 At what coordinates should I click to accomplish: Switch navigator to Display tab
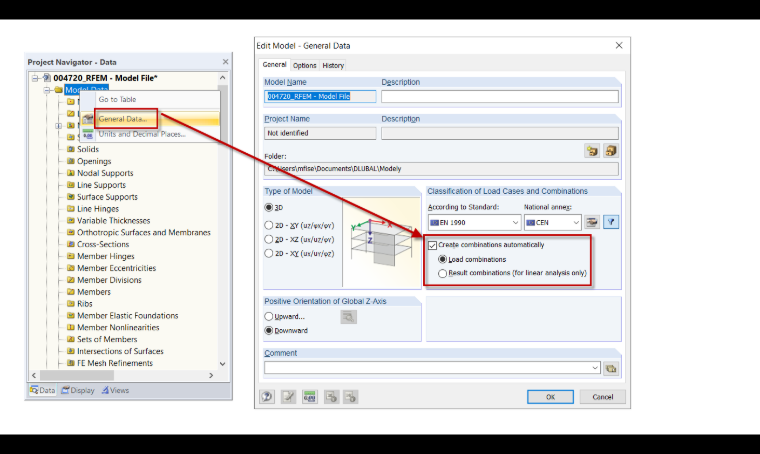(78, 390)
